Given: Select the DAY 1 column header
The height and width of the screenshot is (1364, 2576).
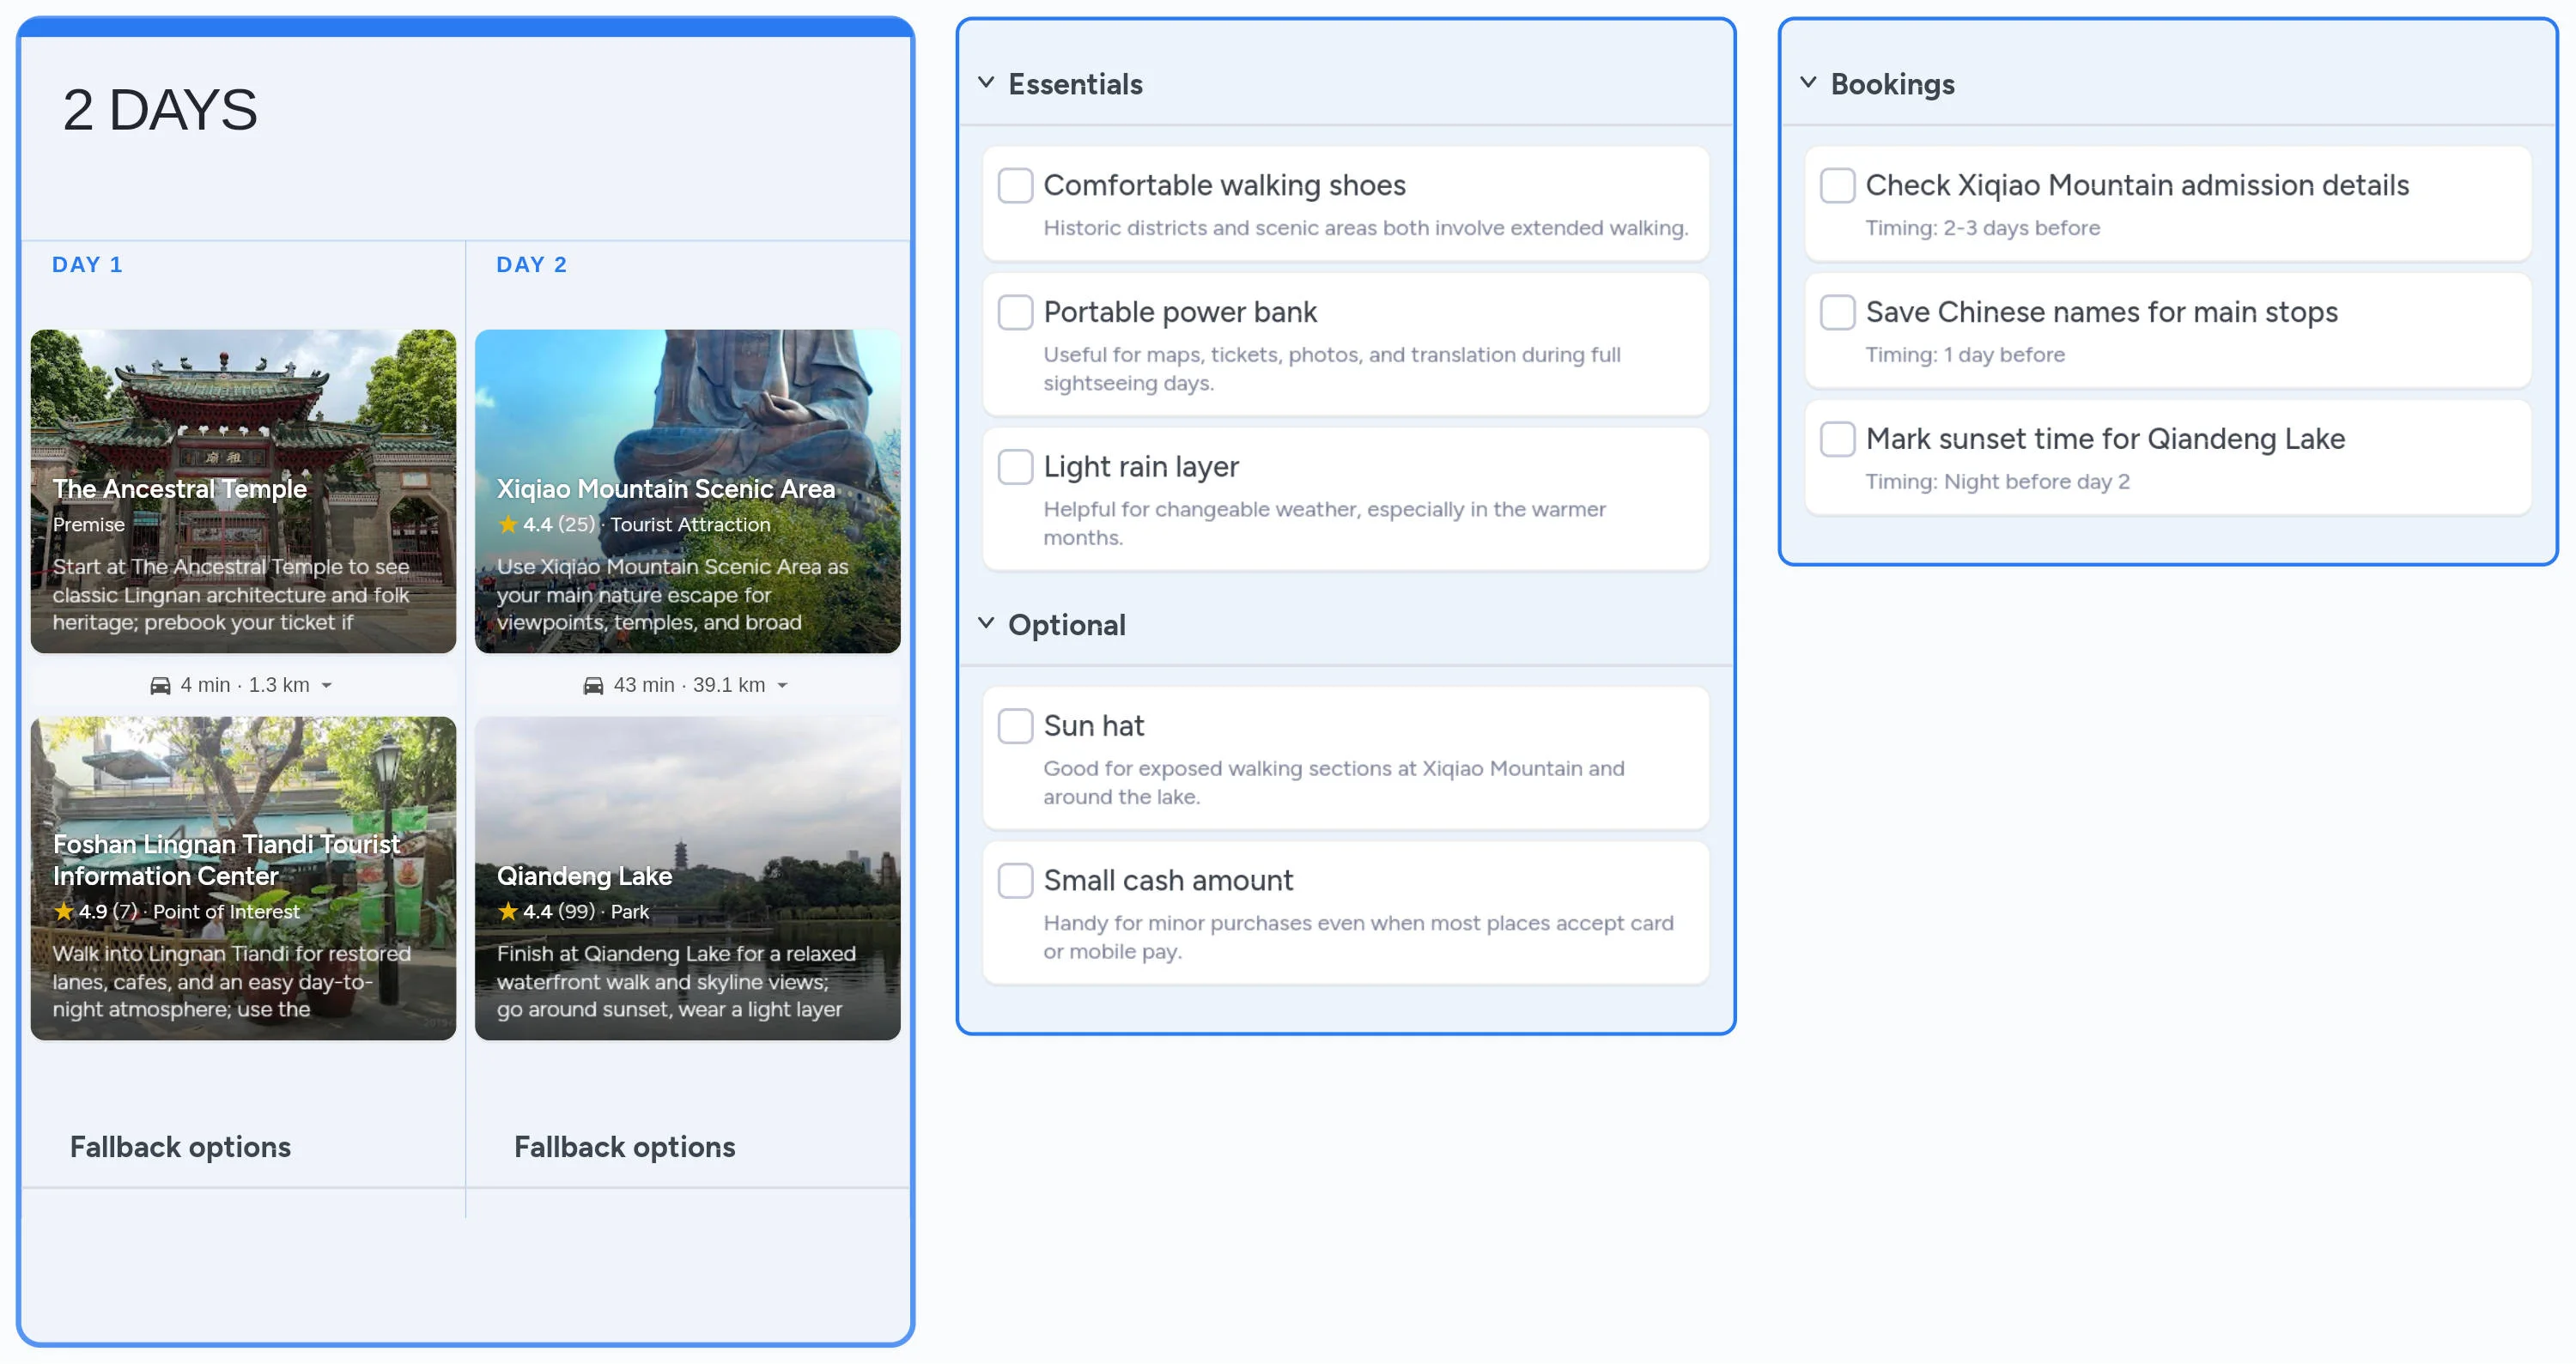Looking at the screenshot, I should click(x=87, y=265).
